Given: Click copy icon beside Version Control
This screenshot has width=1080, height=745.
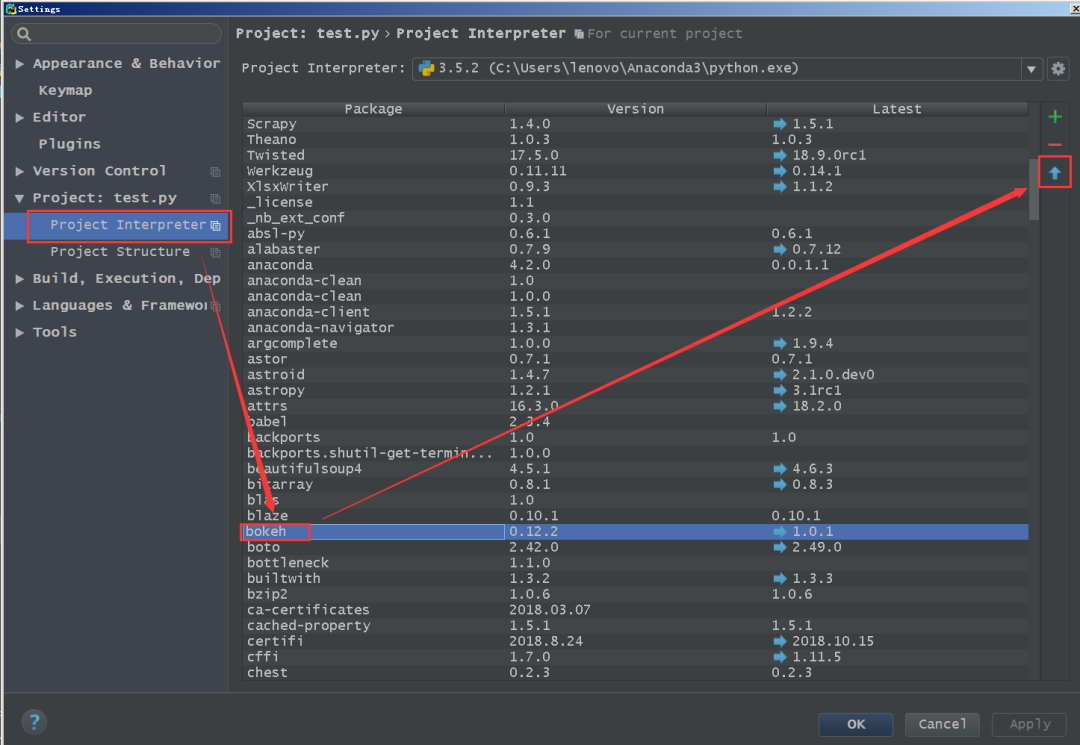Looking at the screenshot, I should [x=215, y=172].
